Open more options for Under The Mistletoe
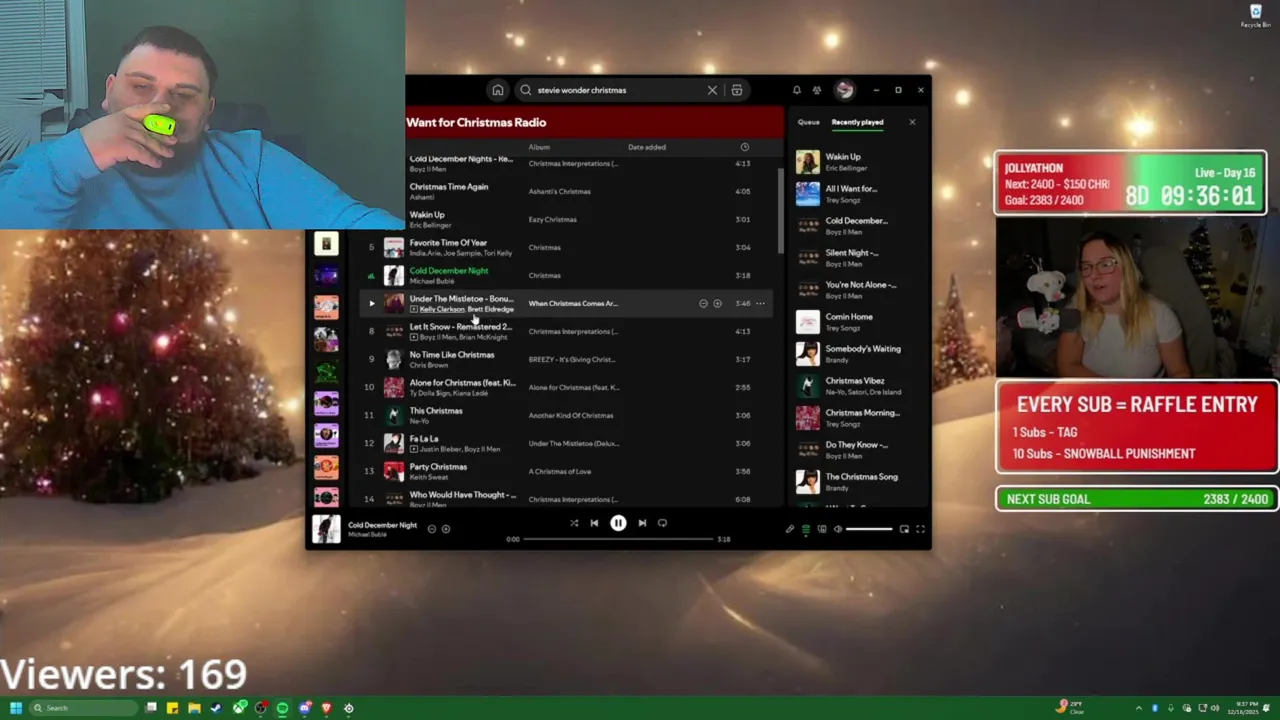Viewport: 1280px width, 720px height. point(760,303)
